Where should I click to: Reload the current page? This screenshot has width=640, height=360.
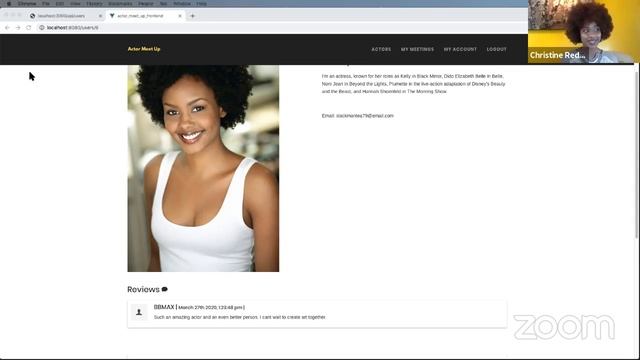click(29, 28)
